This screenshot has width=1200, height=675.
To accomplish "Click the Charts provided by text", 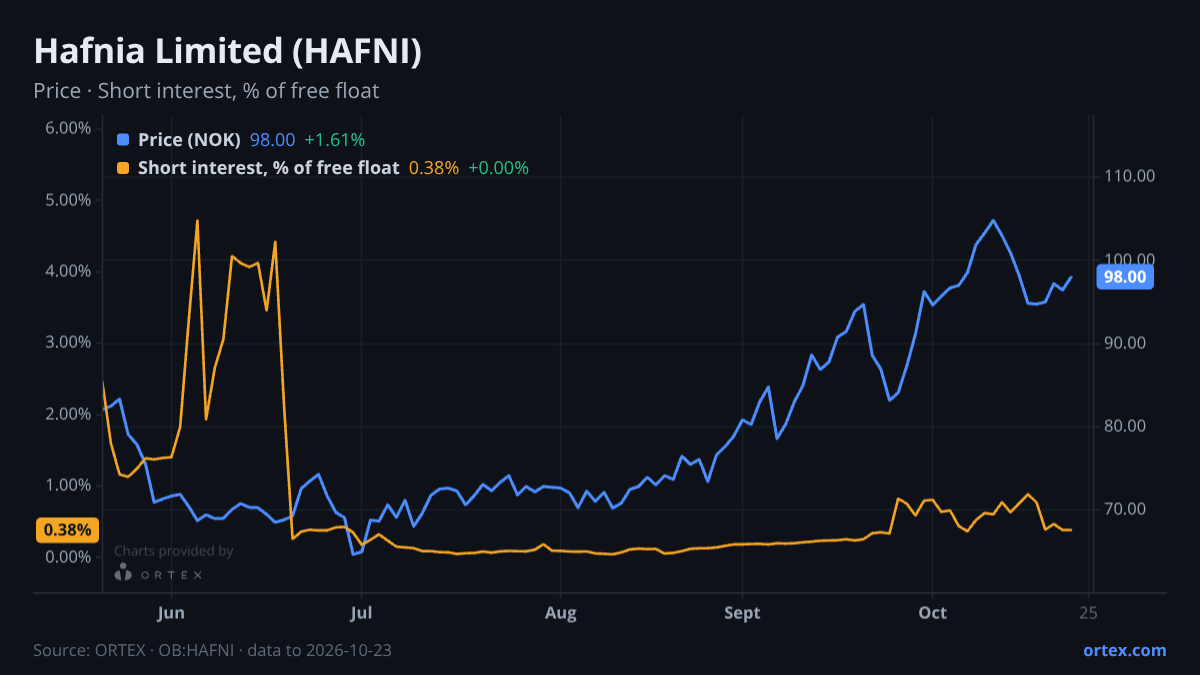I will [x=174, y=551].
